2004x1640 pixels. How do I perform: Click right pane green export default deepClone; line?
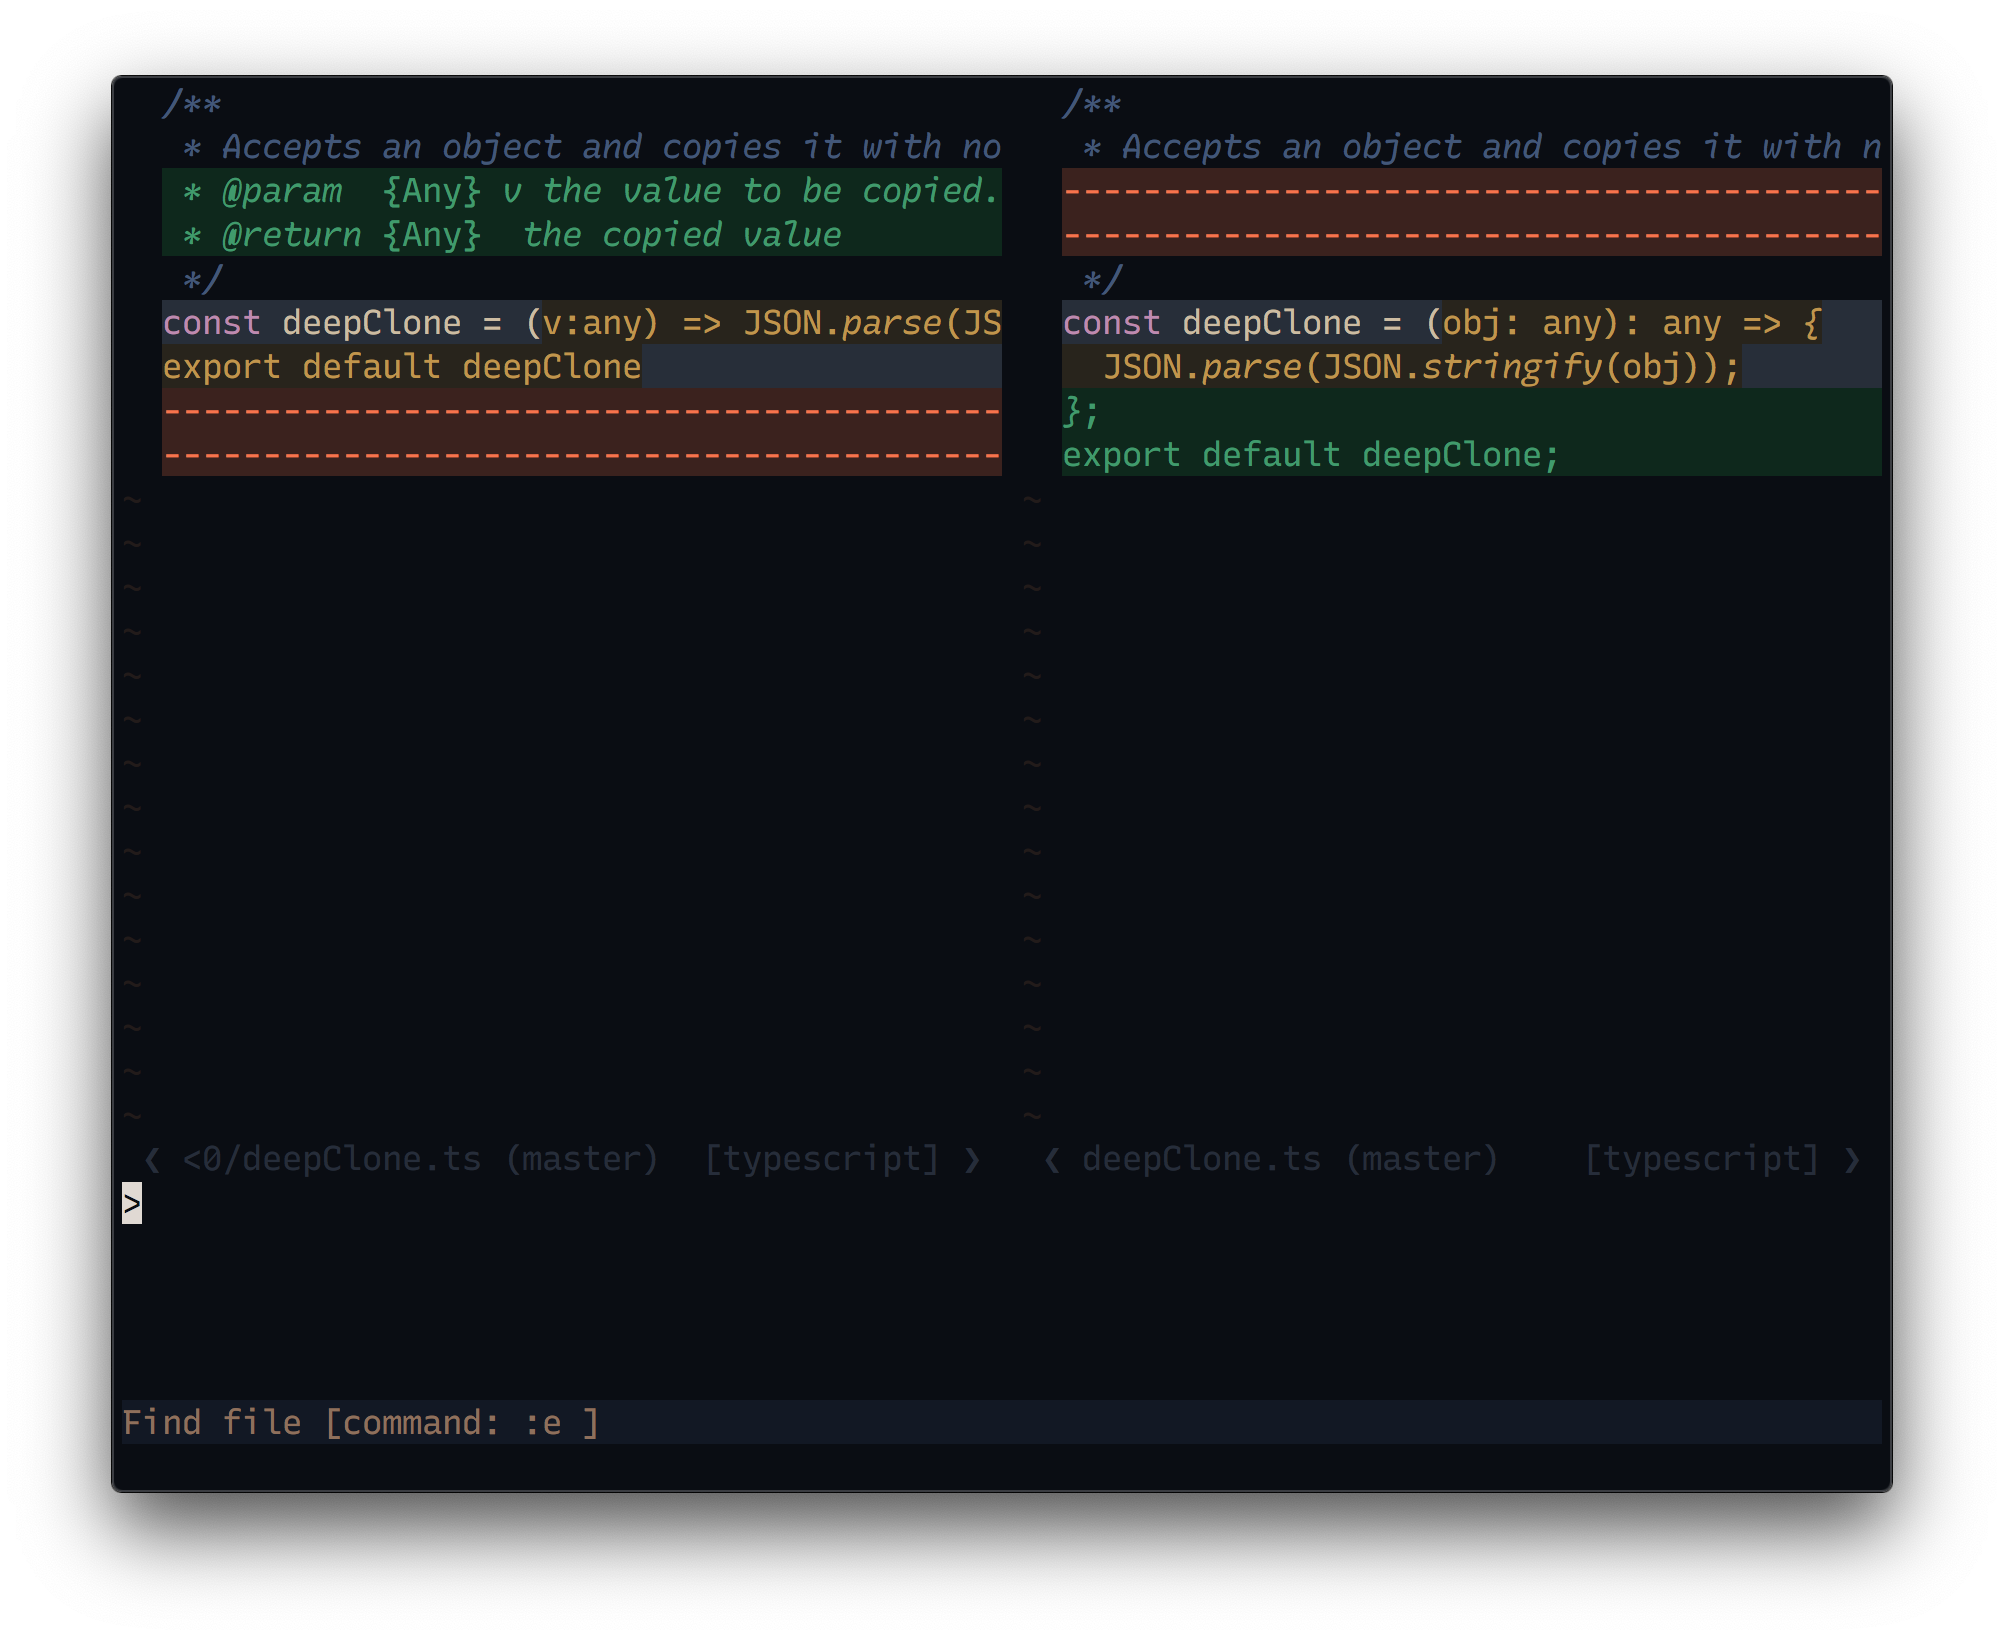pyautogui.click(x=1310, y=455)
